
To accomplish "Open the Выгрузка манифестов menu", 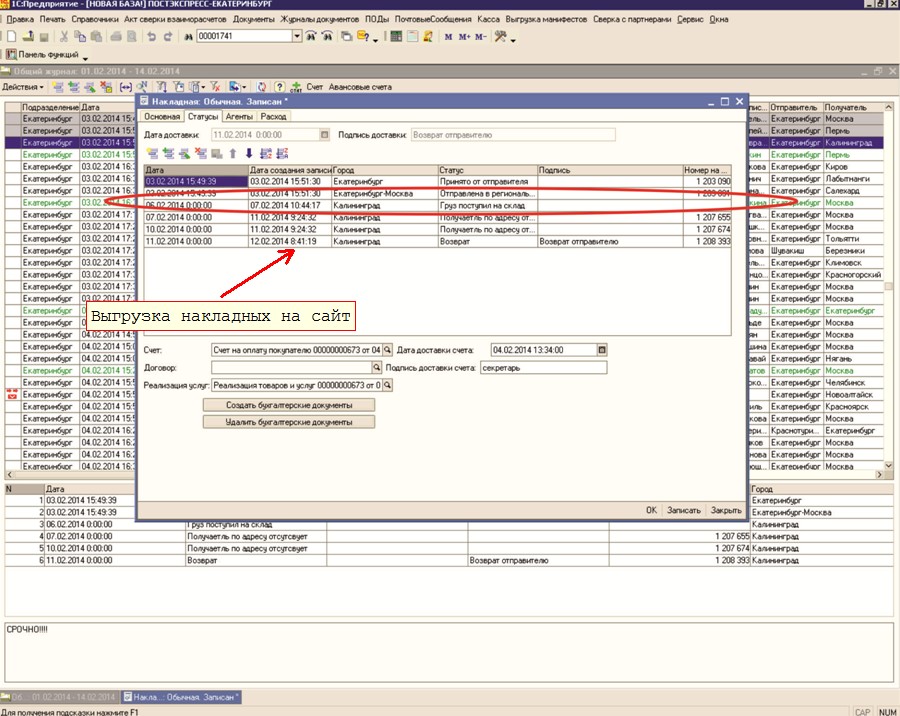I will (546, 19).
